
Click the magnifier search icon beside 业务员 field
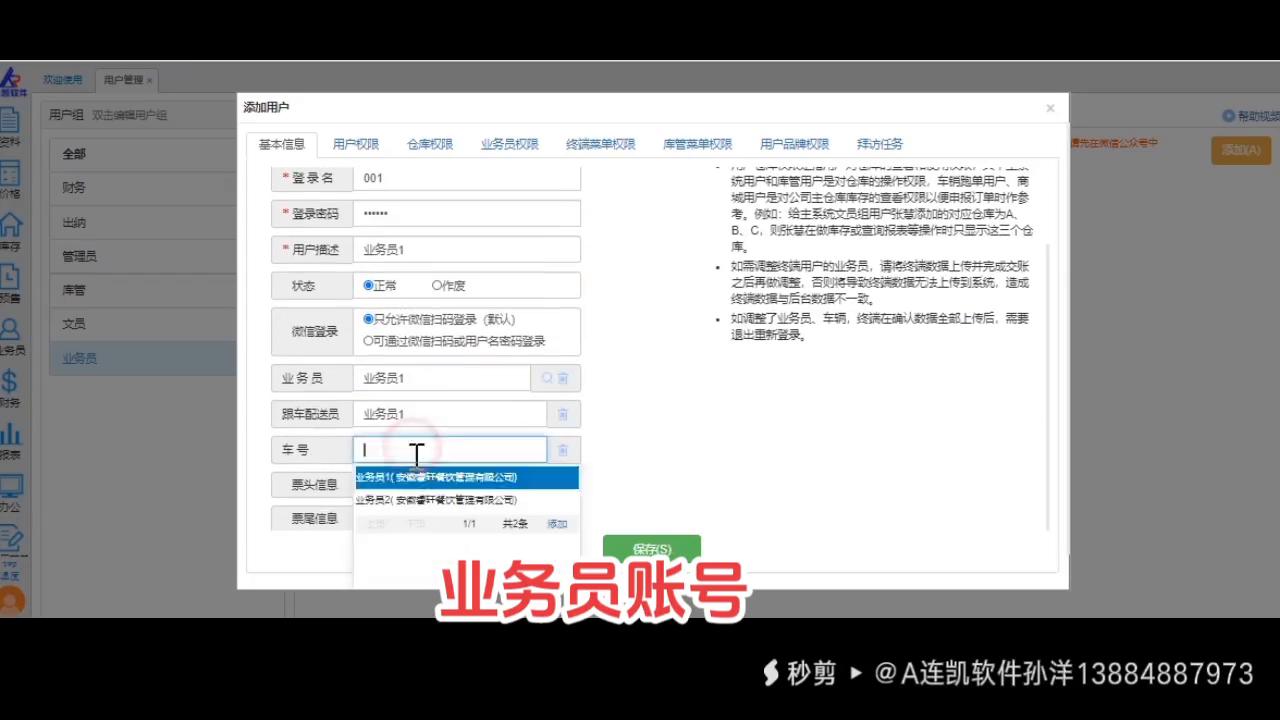coord(546,378)
